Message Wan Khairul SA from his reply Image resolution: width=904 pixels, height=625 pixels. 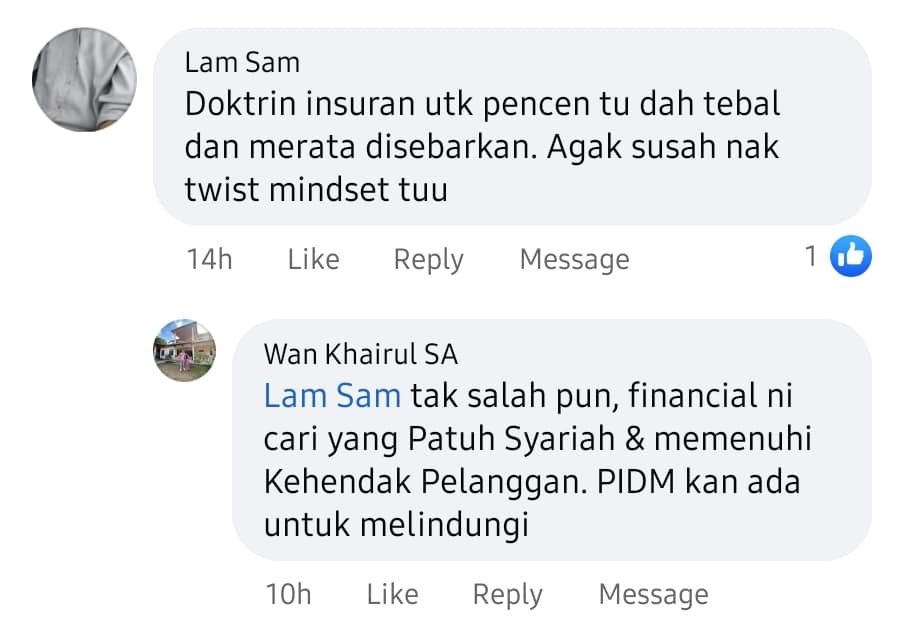tap(654, 595)
